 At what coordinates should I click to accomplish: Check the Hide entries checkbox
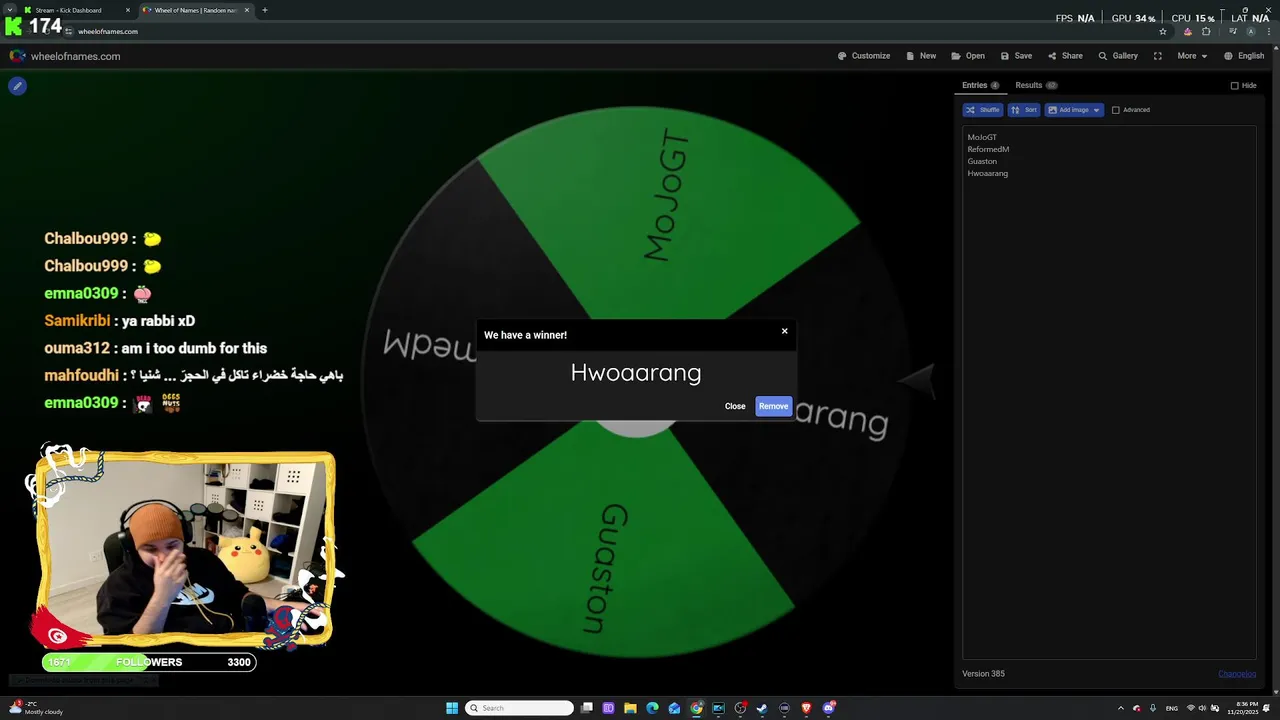point(1234,86)
